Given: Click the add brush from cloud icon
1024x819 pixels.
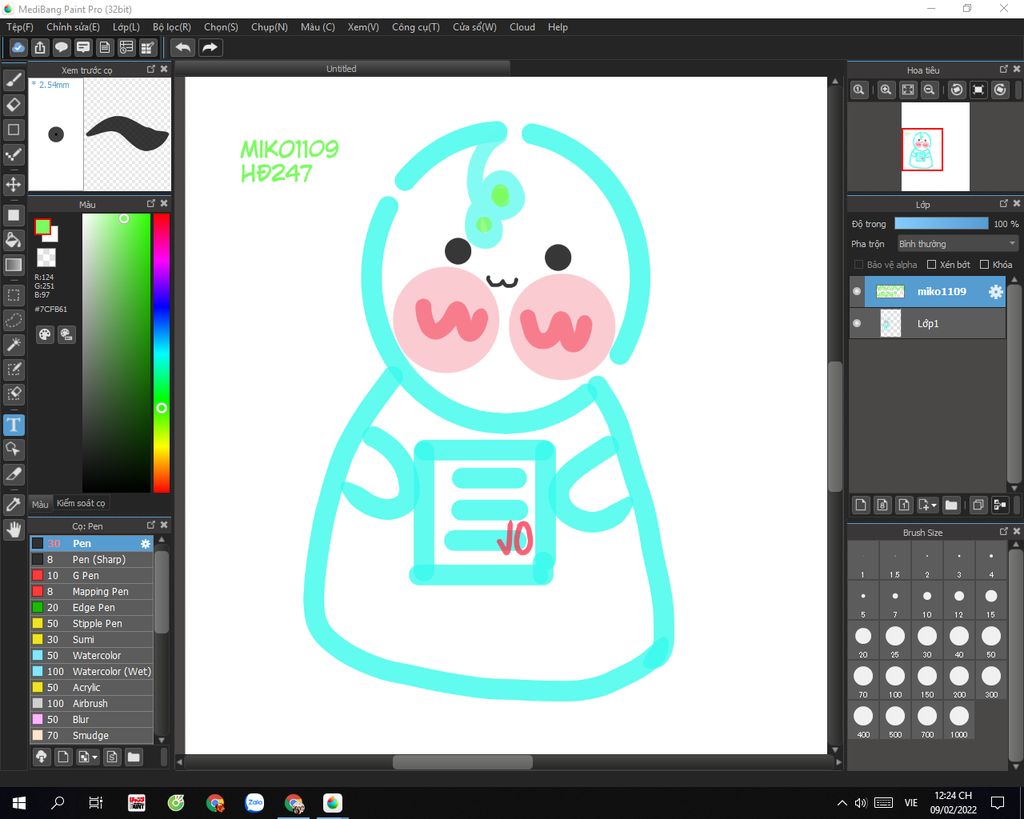Looking at the screenshot, I should point(41,757).
